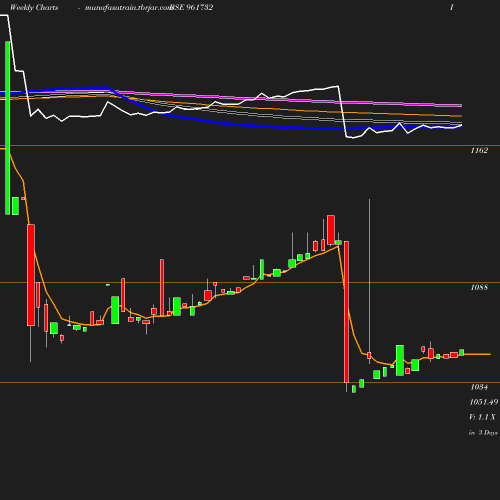Viewport: 500px width, 500px height.
Task: Click the 1051.49 current price value
Action: pyautogui.click(x=484, y=402)
